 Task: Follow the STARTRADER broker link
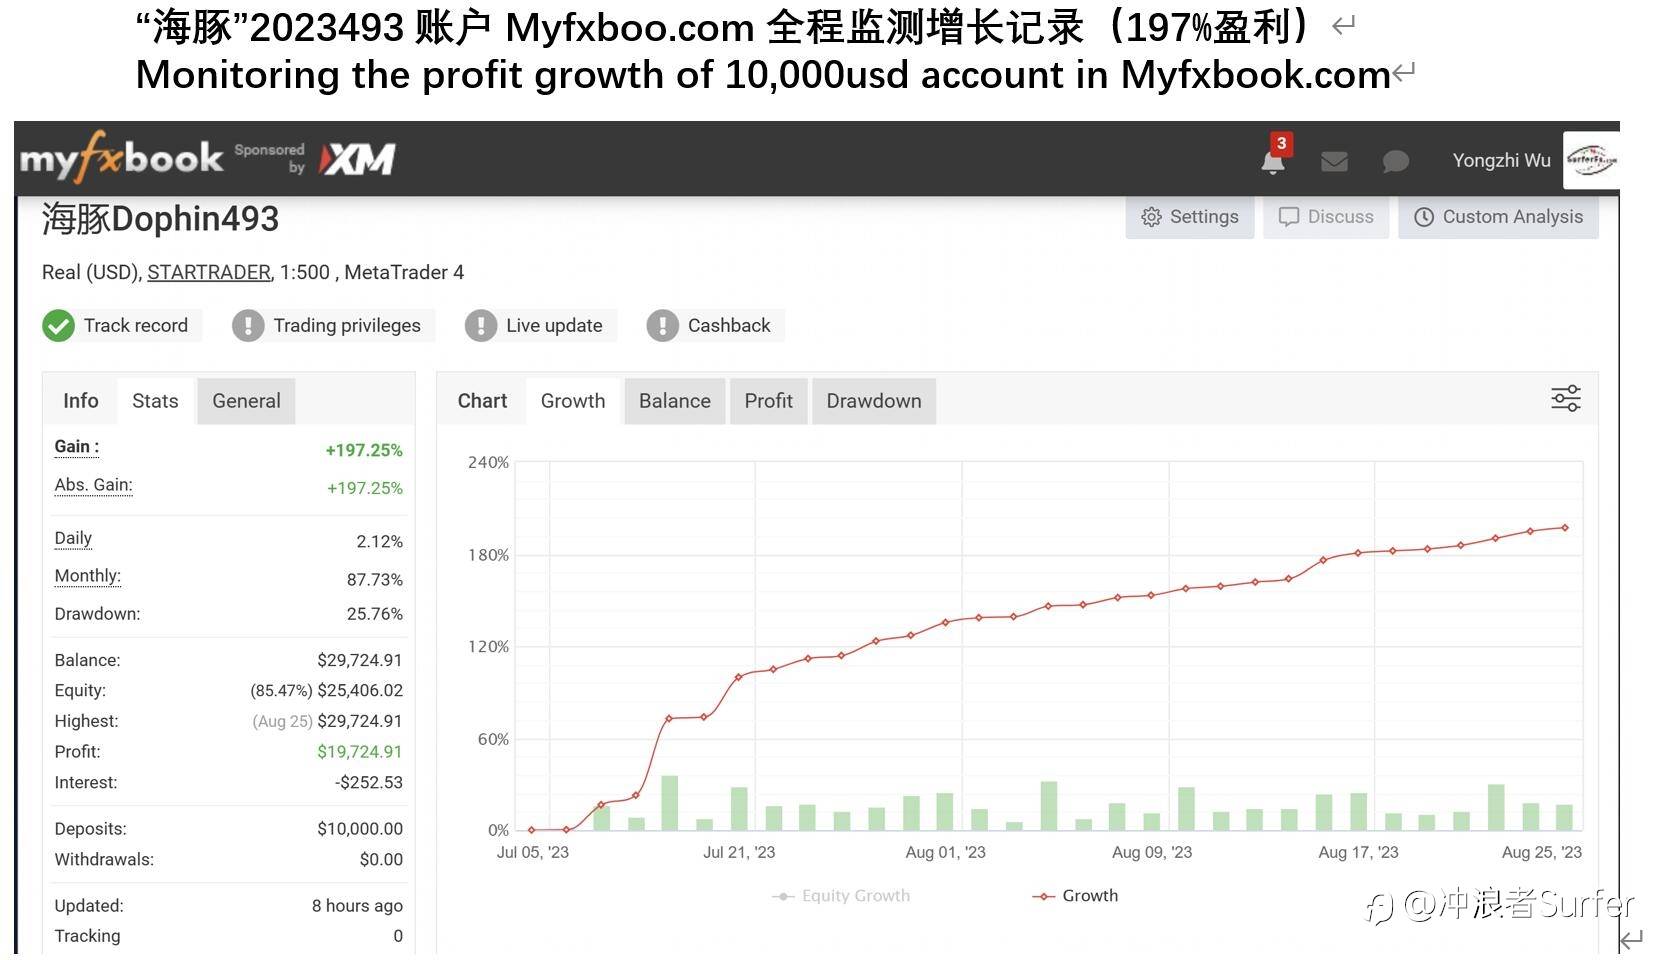pos(209,272)
